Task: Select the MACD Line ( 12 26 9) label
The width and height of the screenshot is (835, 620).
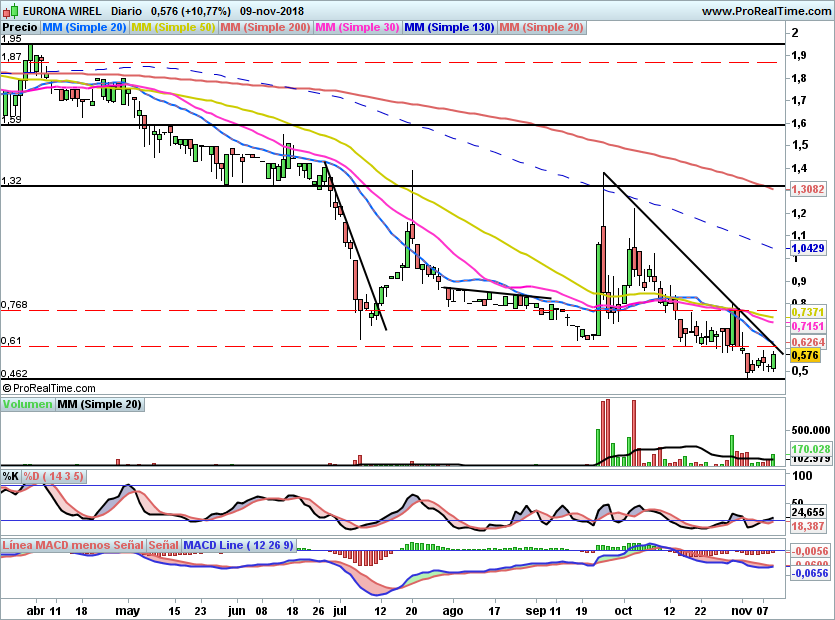Action: coord(238,545)
